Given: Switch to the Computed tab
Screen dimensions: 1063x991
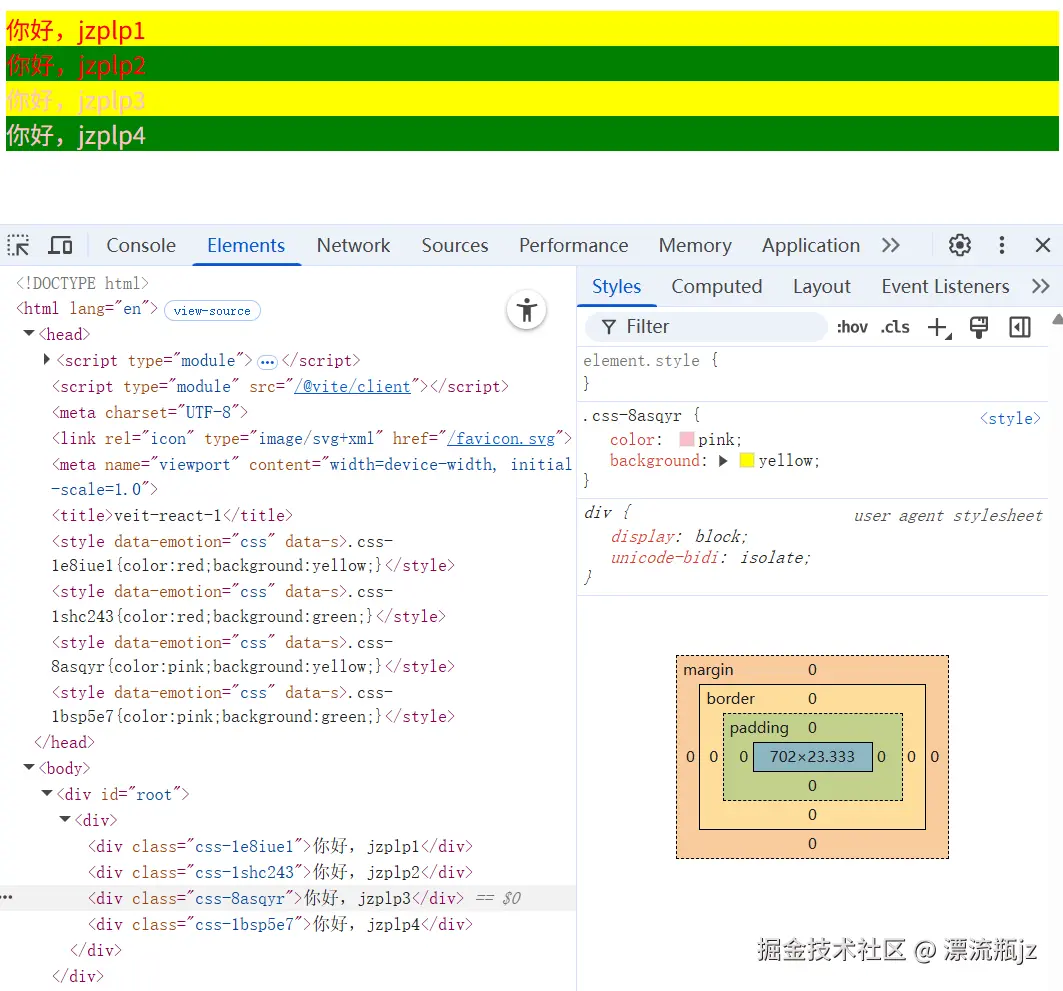Looking at the screenshot, I should pos(716,286).
